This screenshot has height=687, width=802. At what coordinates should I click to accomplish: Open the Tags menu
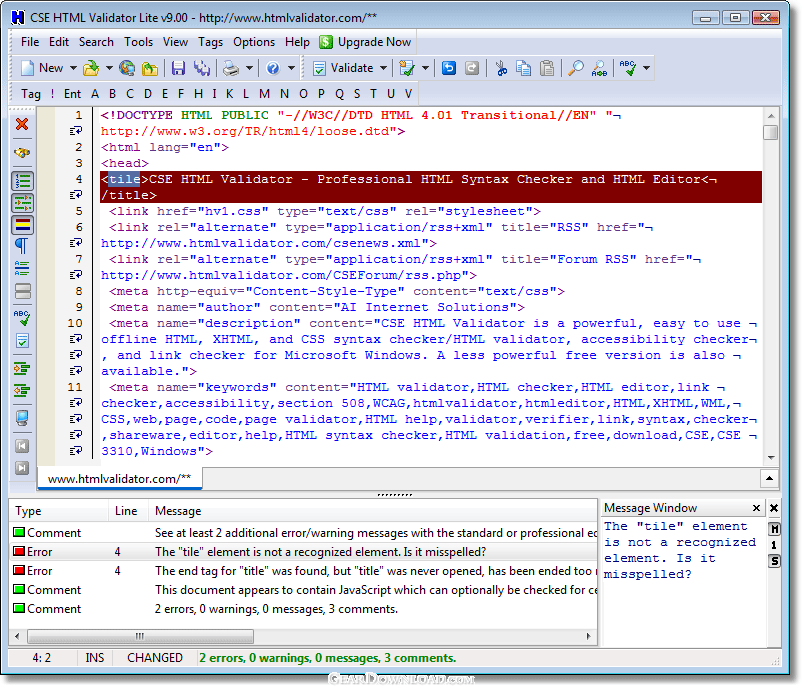pos(210,42)
